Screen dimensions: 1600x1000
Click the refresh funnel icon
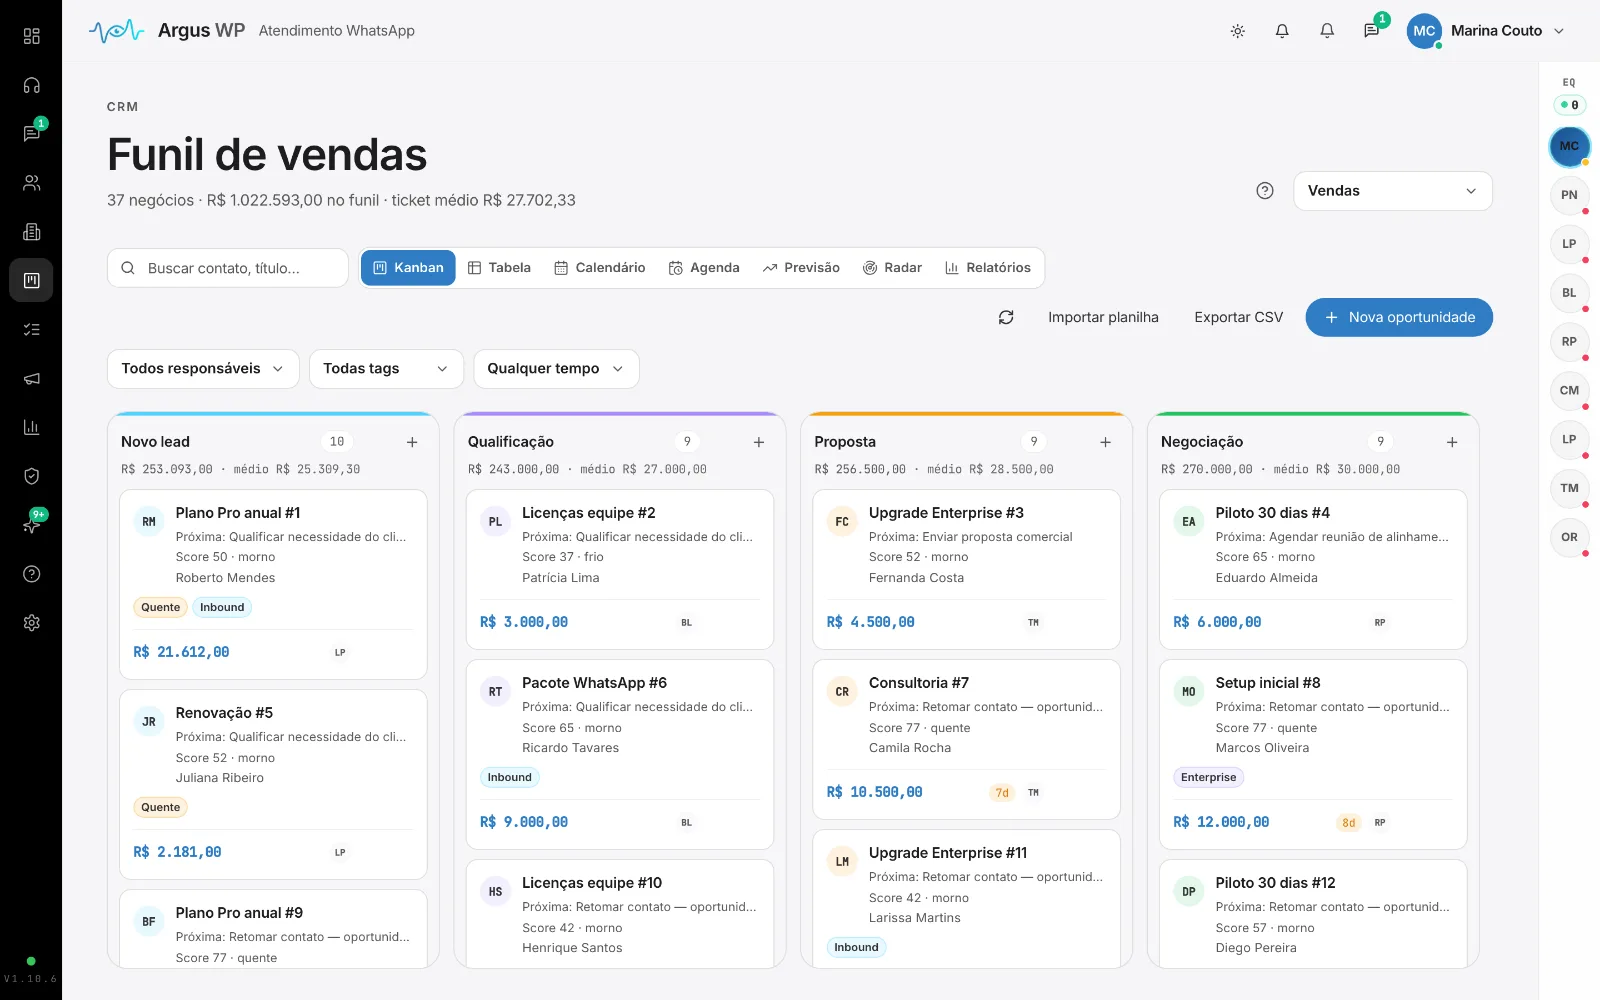(1006, 317)
